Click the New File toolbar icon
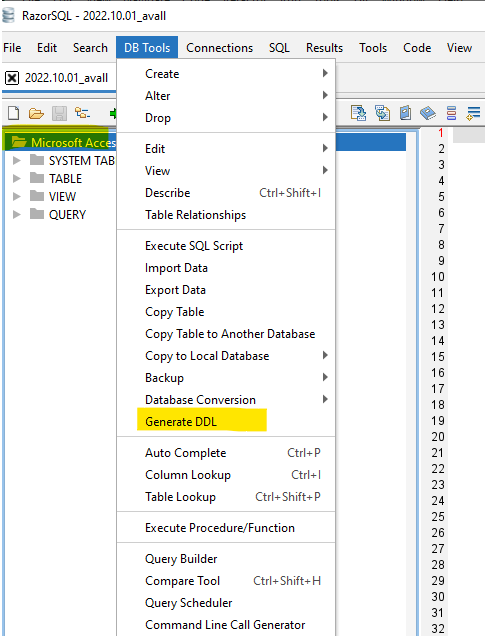The image size is (485, 636). 13,113
